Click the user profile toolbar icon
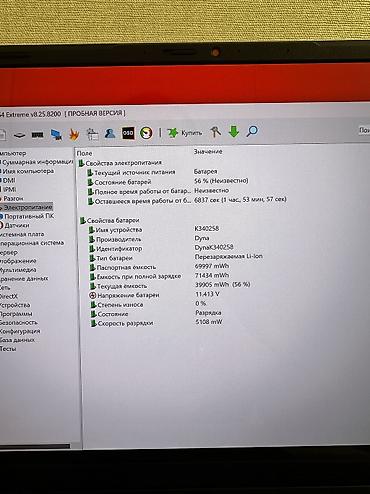Screen dimensions: 370x494 click(x=110, y=133)
